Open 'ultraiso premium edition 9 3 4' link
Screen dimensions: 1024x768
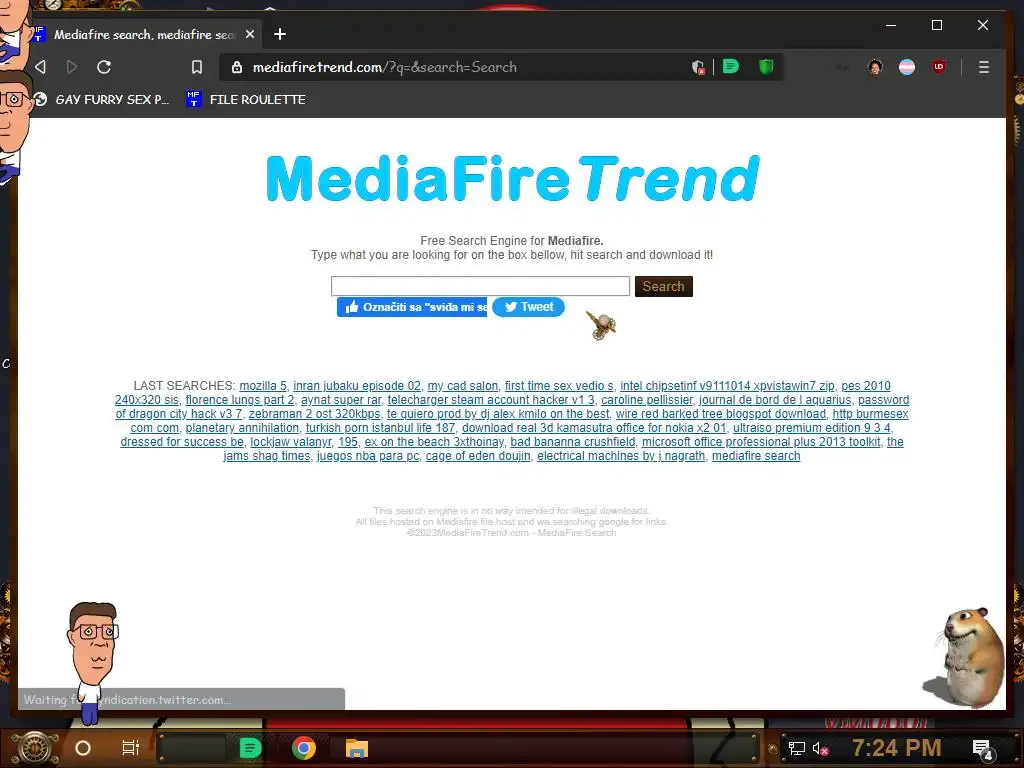tap(811, 428)
